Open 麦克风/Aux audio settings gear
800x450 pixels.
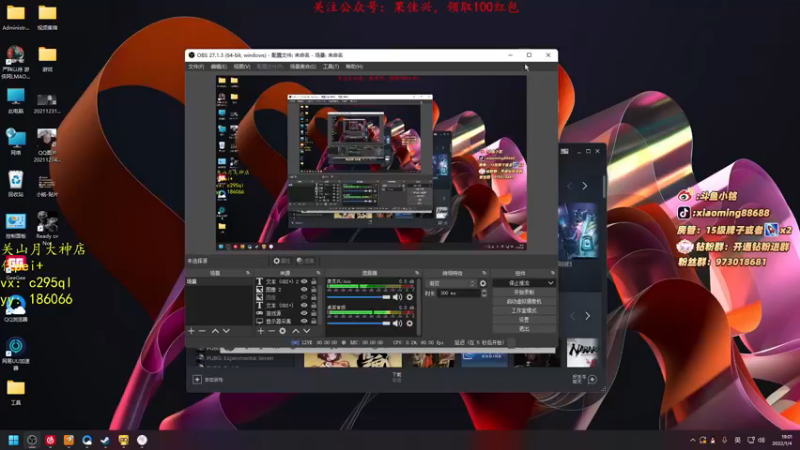pyautogui.click(x=410, y=297)
